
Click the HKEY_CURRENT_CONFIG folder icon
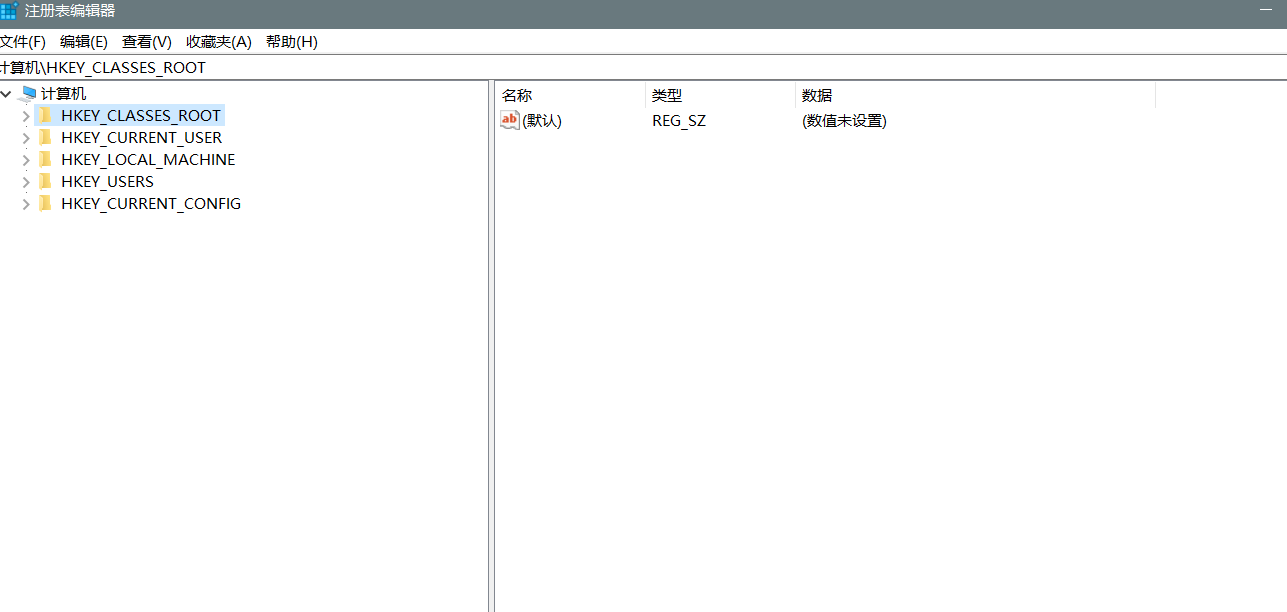tap(45, 203)
